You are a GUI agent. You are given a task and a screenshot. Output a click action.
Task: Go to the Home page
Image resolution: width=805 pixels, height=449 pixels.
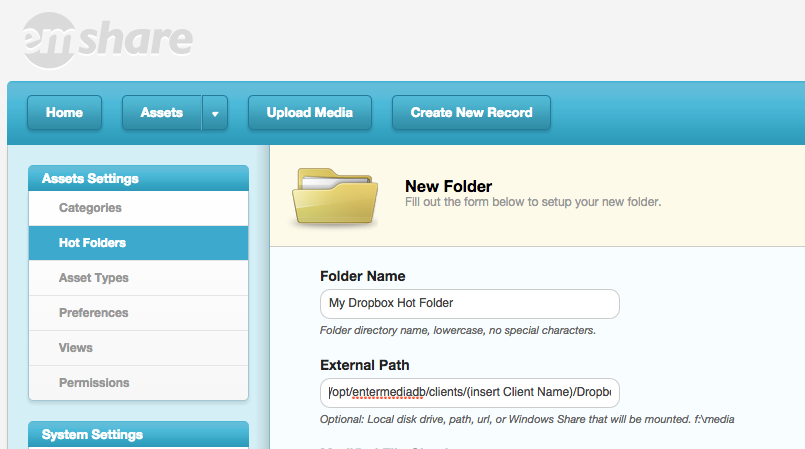pos(64,113)
